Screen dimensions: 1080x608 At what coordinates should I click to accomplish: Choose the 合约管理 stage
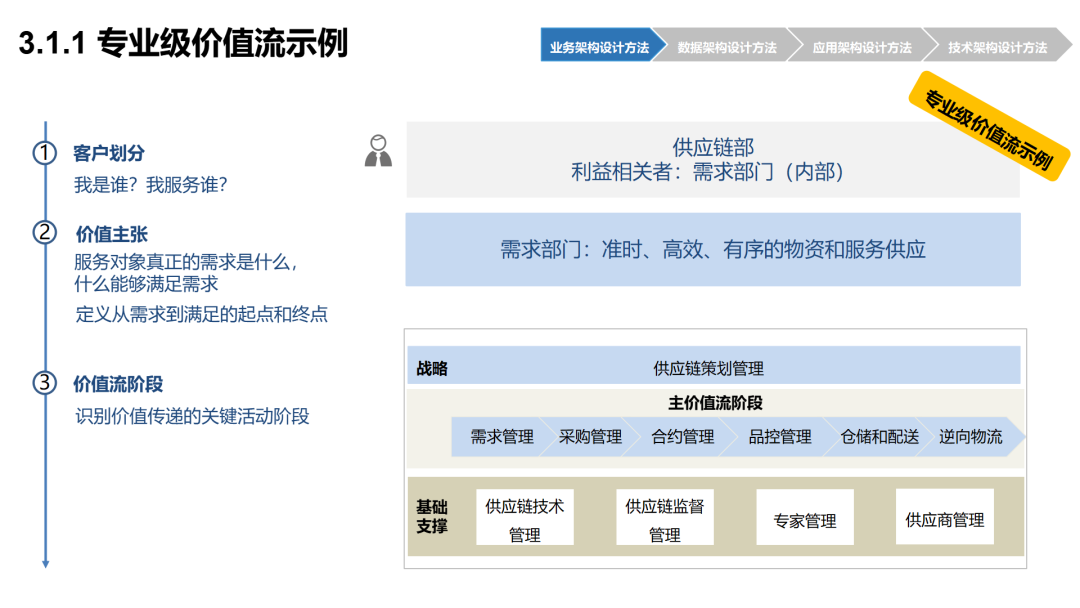point(683,437)
